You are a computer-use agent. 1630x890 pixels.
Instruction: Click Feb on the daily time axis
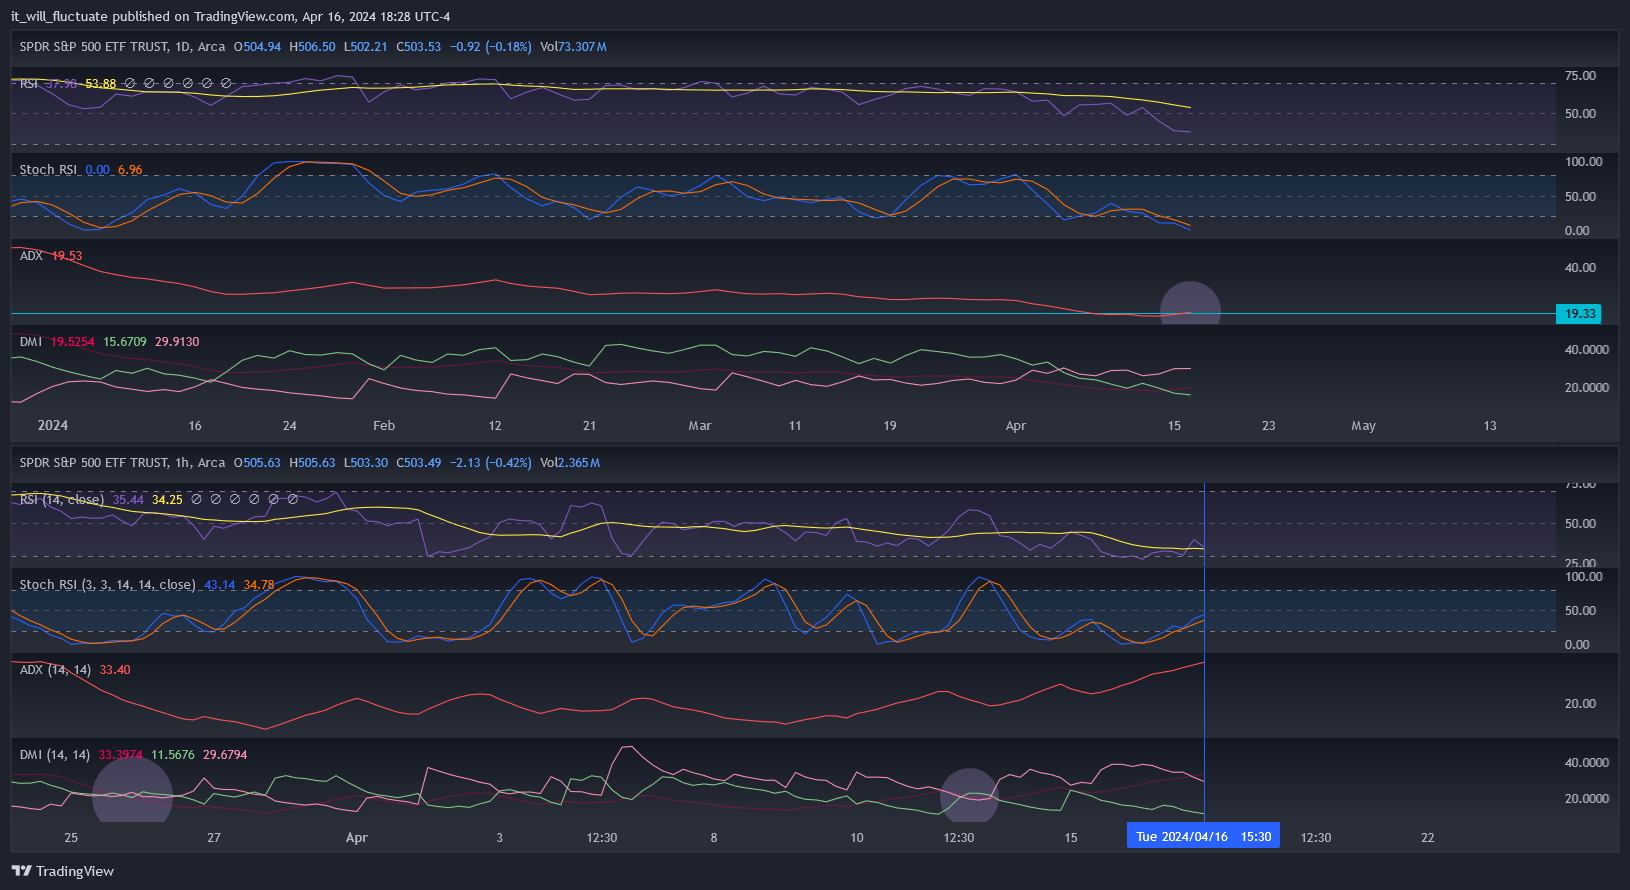[384, 426]
